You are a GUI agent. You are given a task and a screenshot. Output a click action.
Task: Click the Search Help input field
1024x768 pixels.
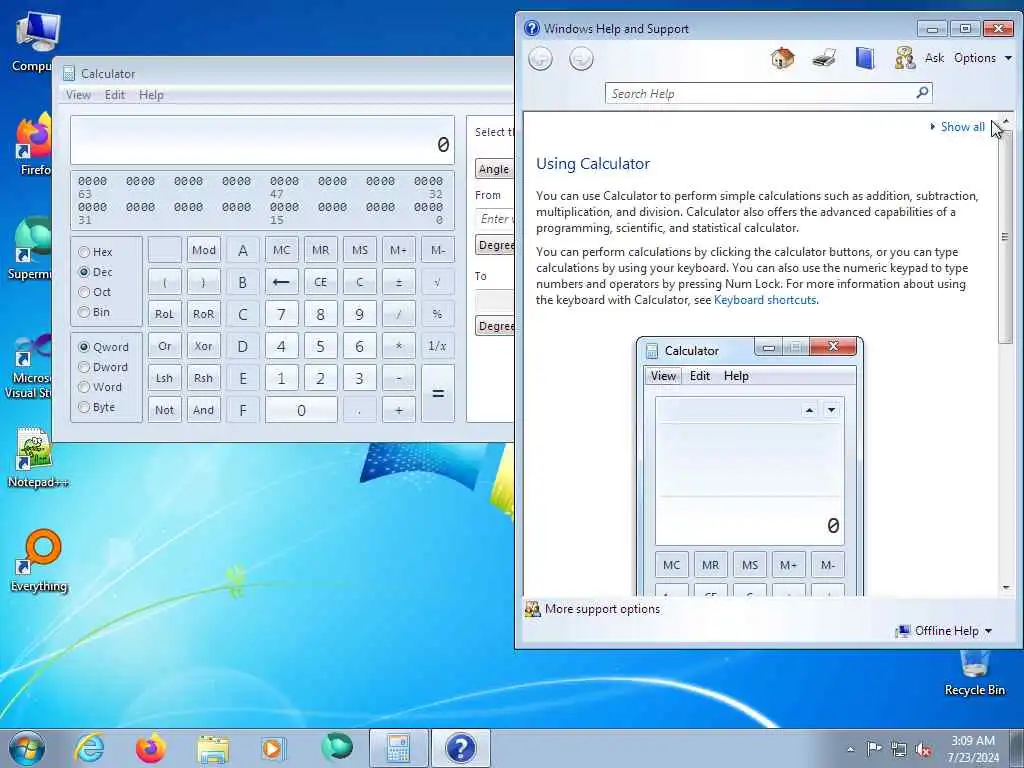(761, 93)
